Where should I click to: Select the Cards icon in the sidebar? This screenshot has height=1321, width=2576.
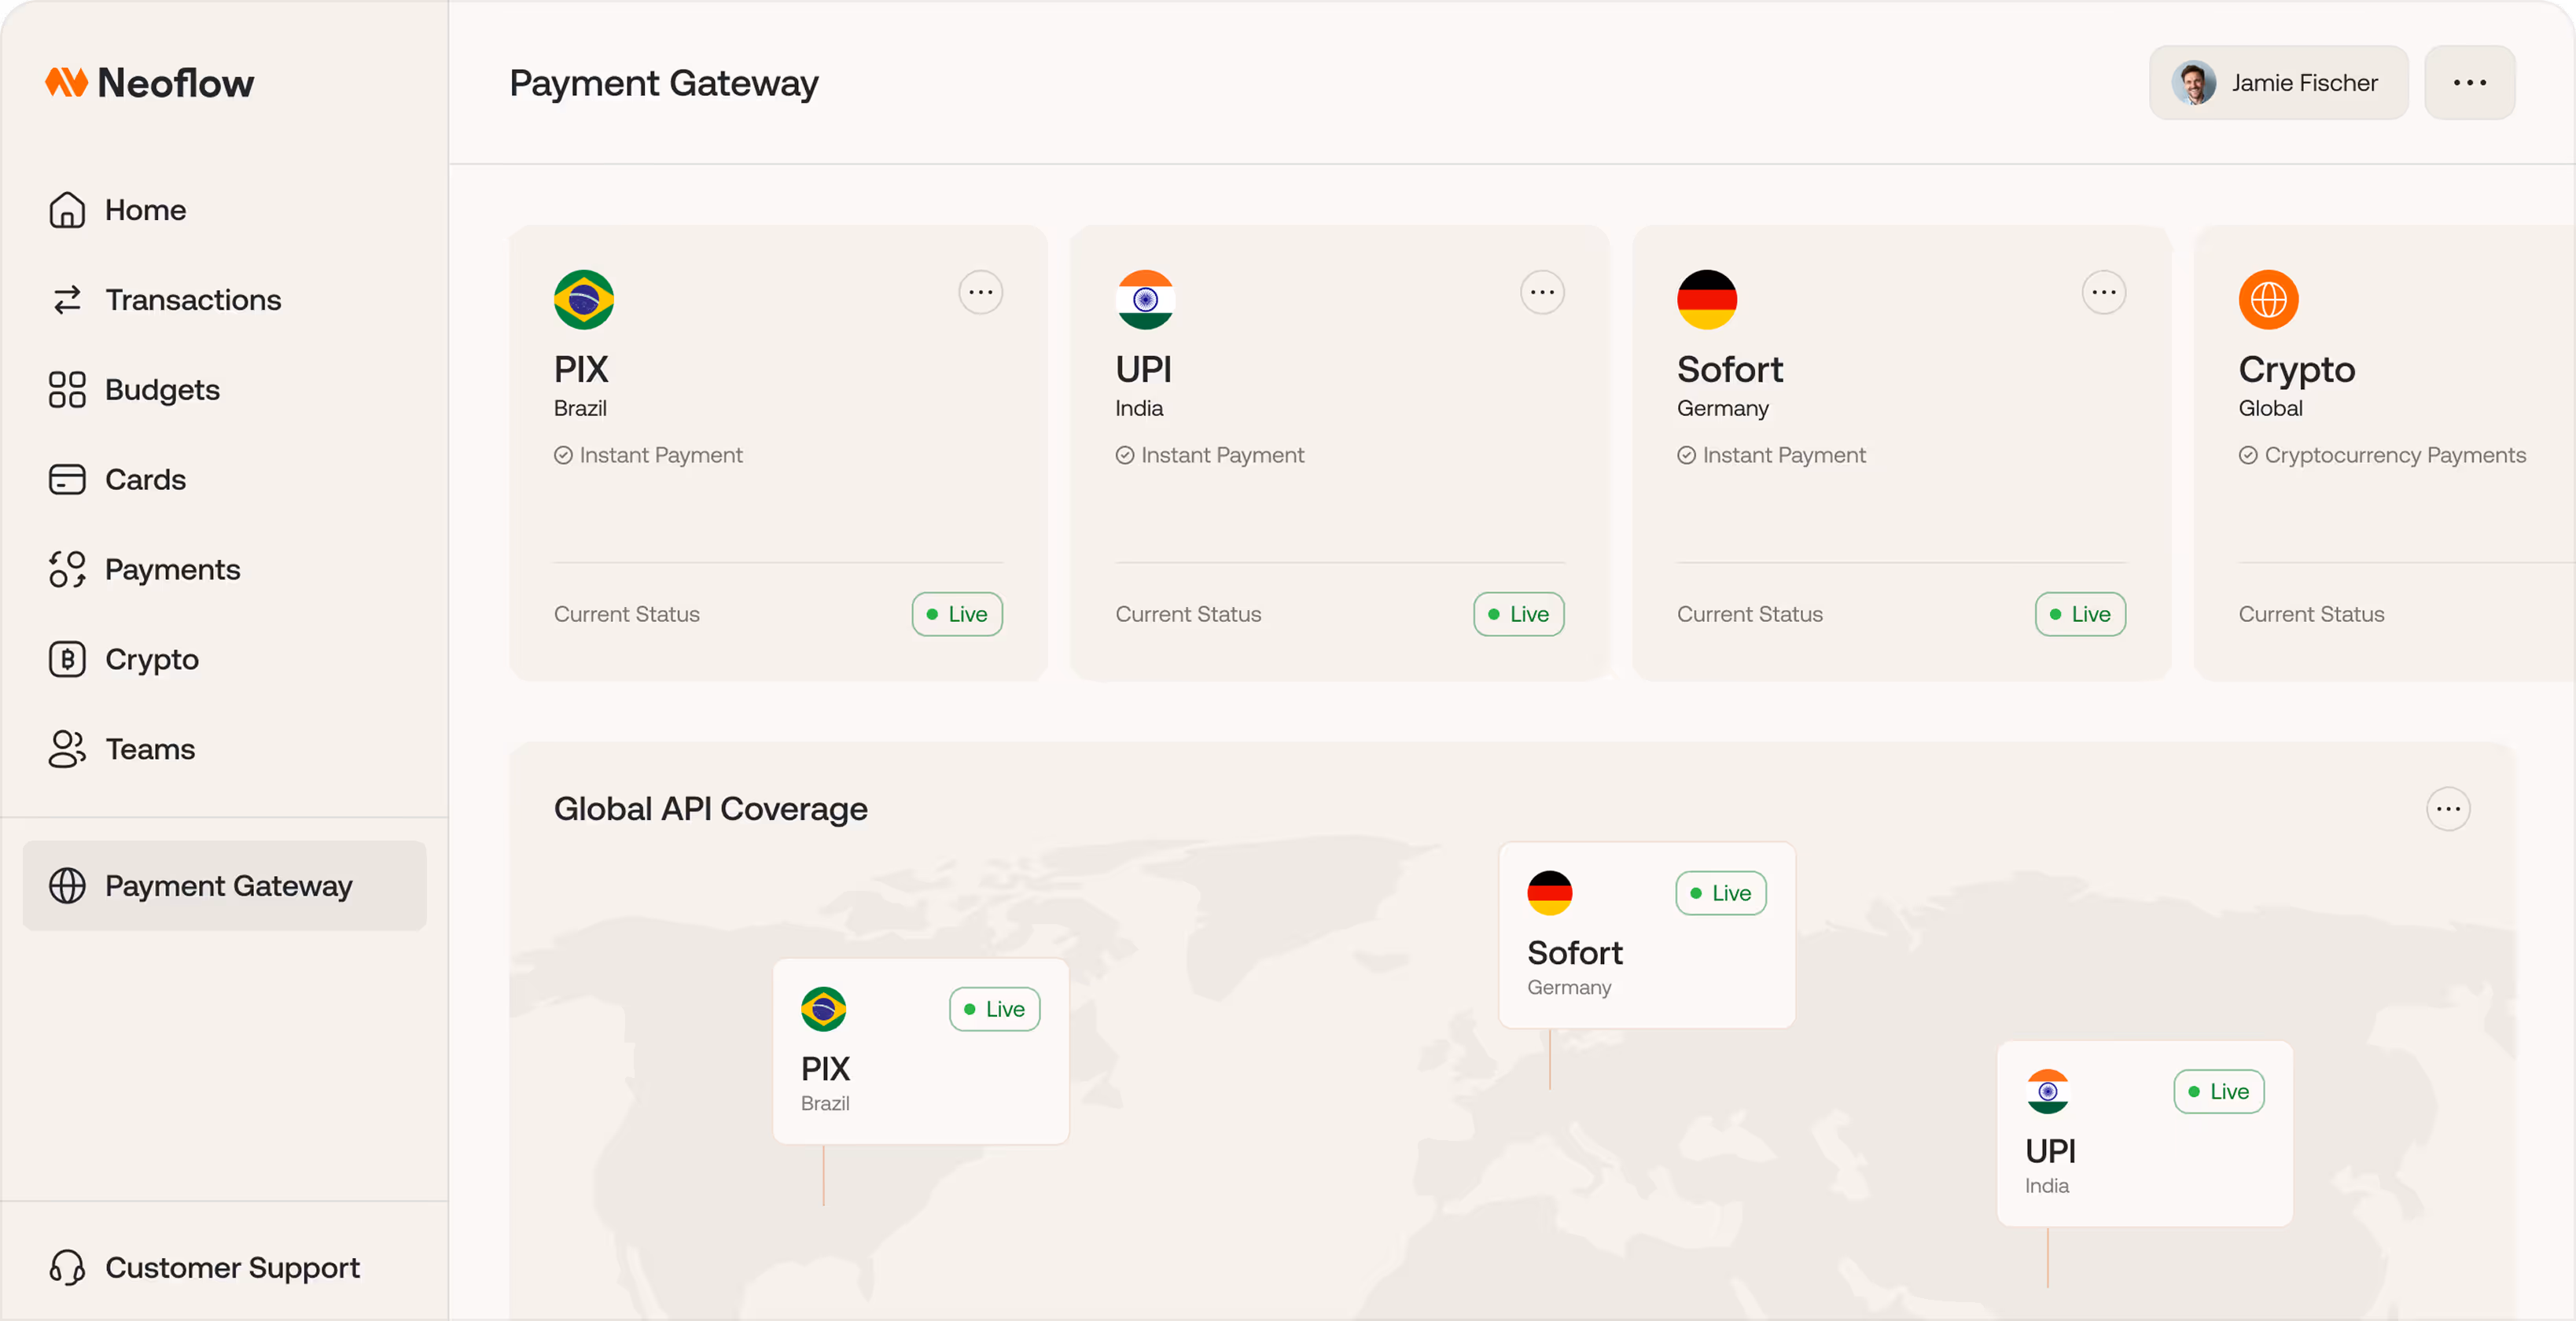[x=66, y=479]
